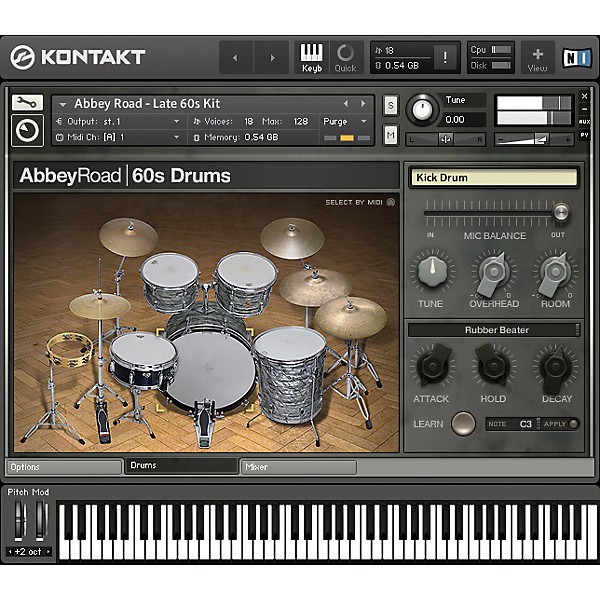This screenshot has width=600, height=600.
Task: Open the Rubber Beater selector
Action: point(494,330)
